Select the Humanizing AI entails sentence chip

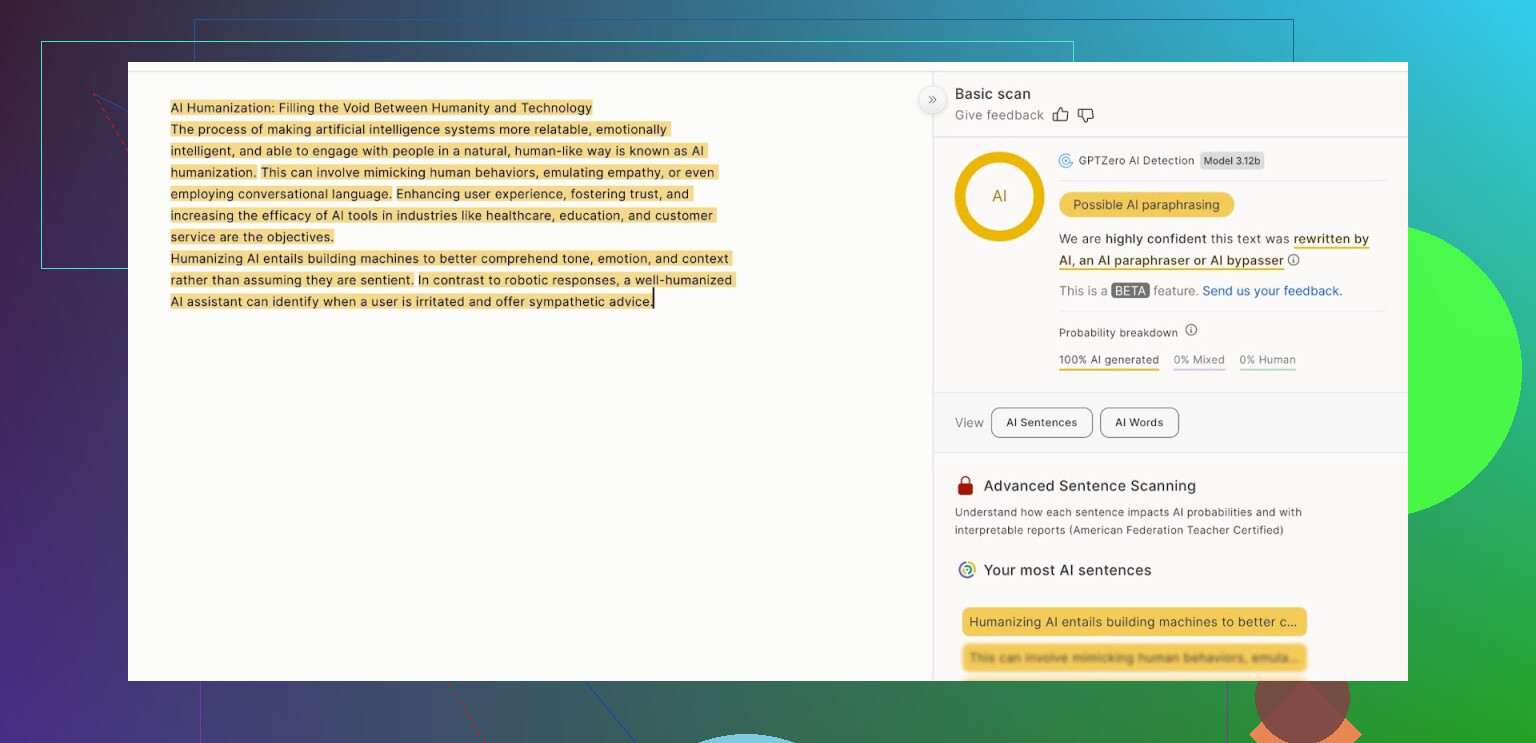pyautogui.click(x=1134, y=622)
